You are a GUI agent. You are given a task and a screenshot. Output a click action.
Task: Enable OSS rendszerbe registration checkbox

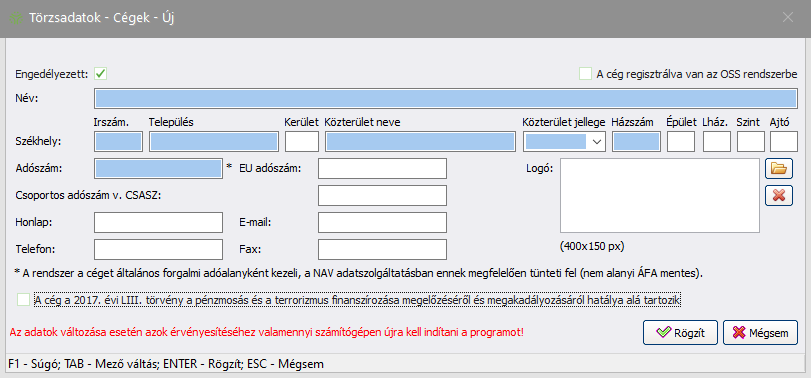tap(585, 74)
